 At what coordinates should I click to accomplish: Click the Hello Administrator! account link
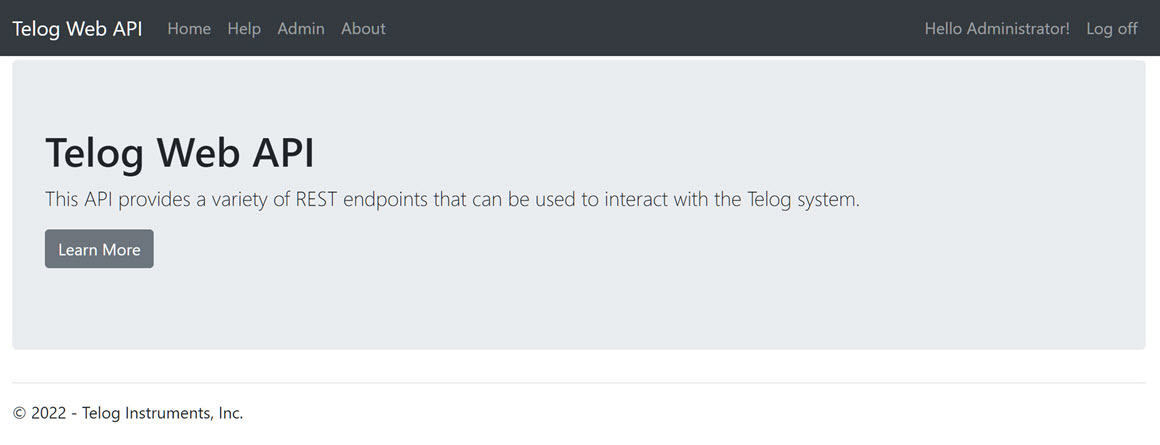[997, 29]
